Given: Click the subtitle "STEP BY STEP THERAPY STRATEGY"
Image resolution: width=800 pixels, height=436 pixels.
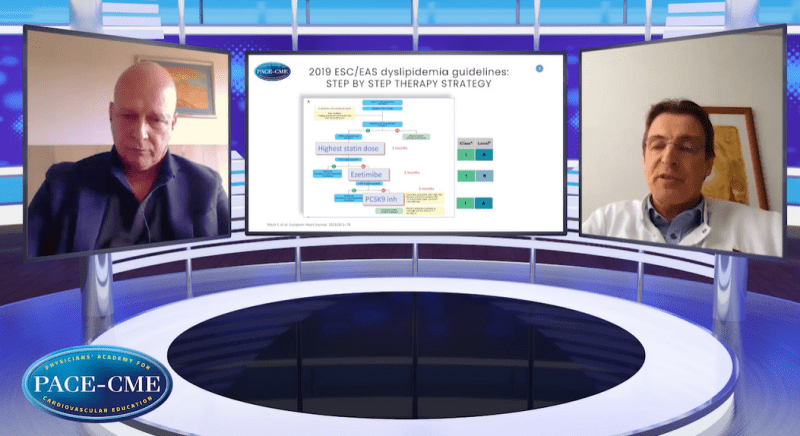Looking at the screenshot, I should 409,84.
